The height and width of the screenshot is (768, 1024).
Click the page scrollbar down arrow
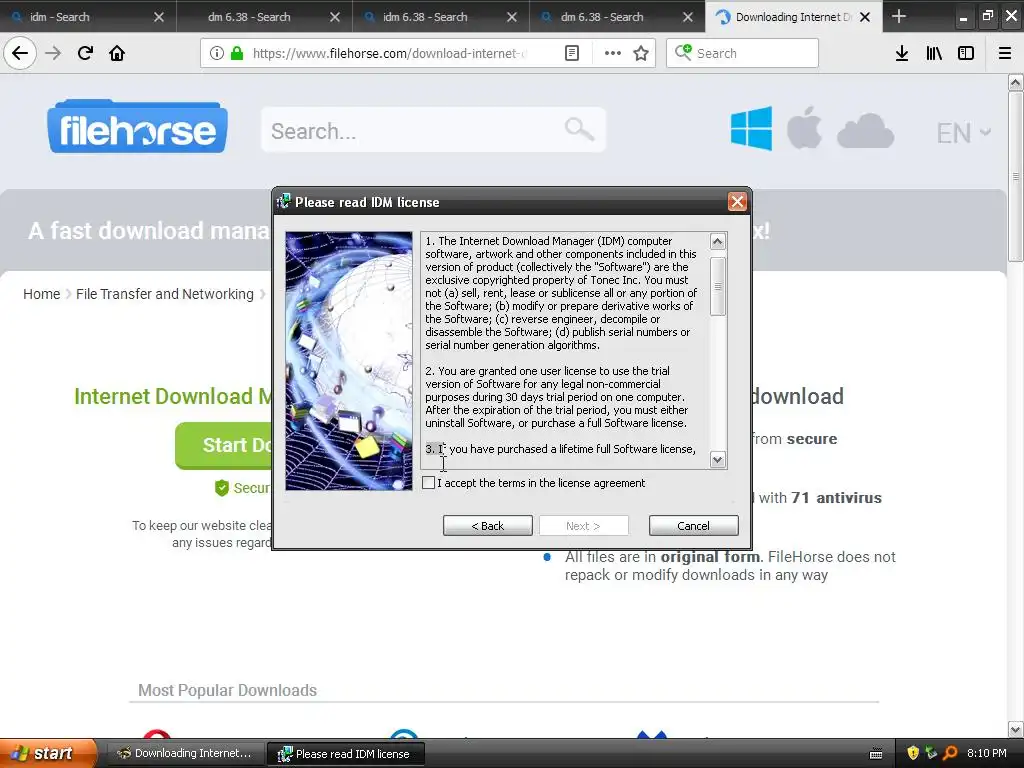(x=1015, y=729)
